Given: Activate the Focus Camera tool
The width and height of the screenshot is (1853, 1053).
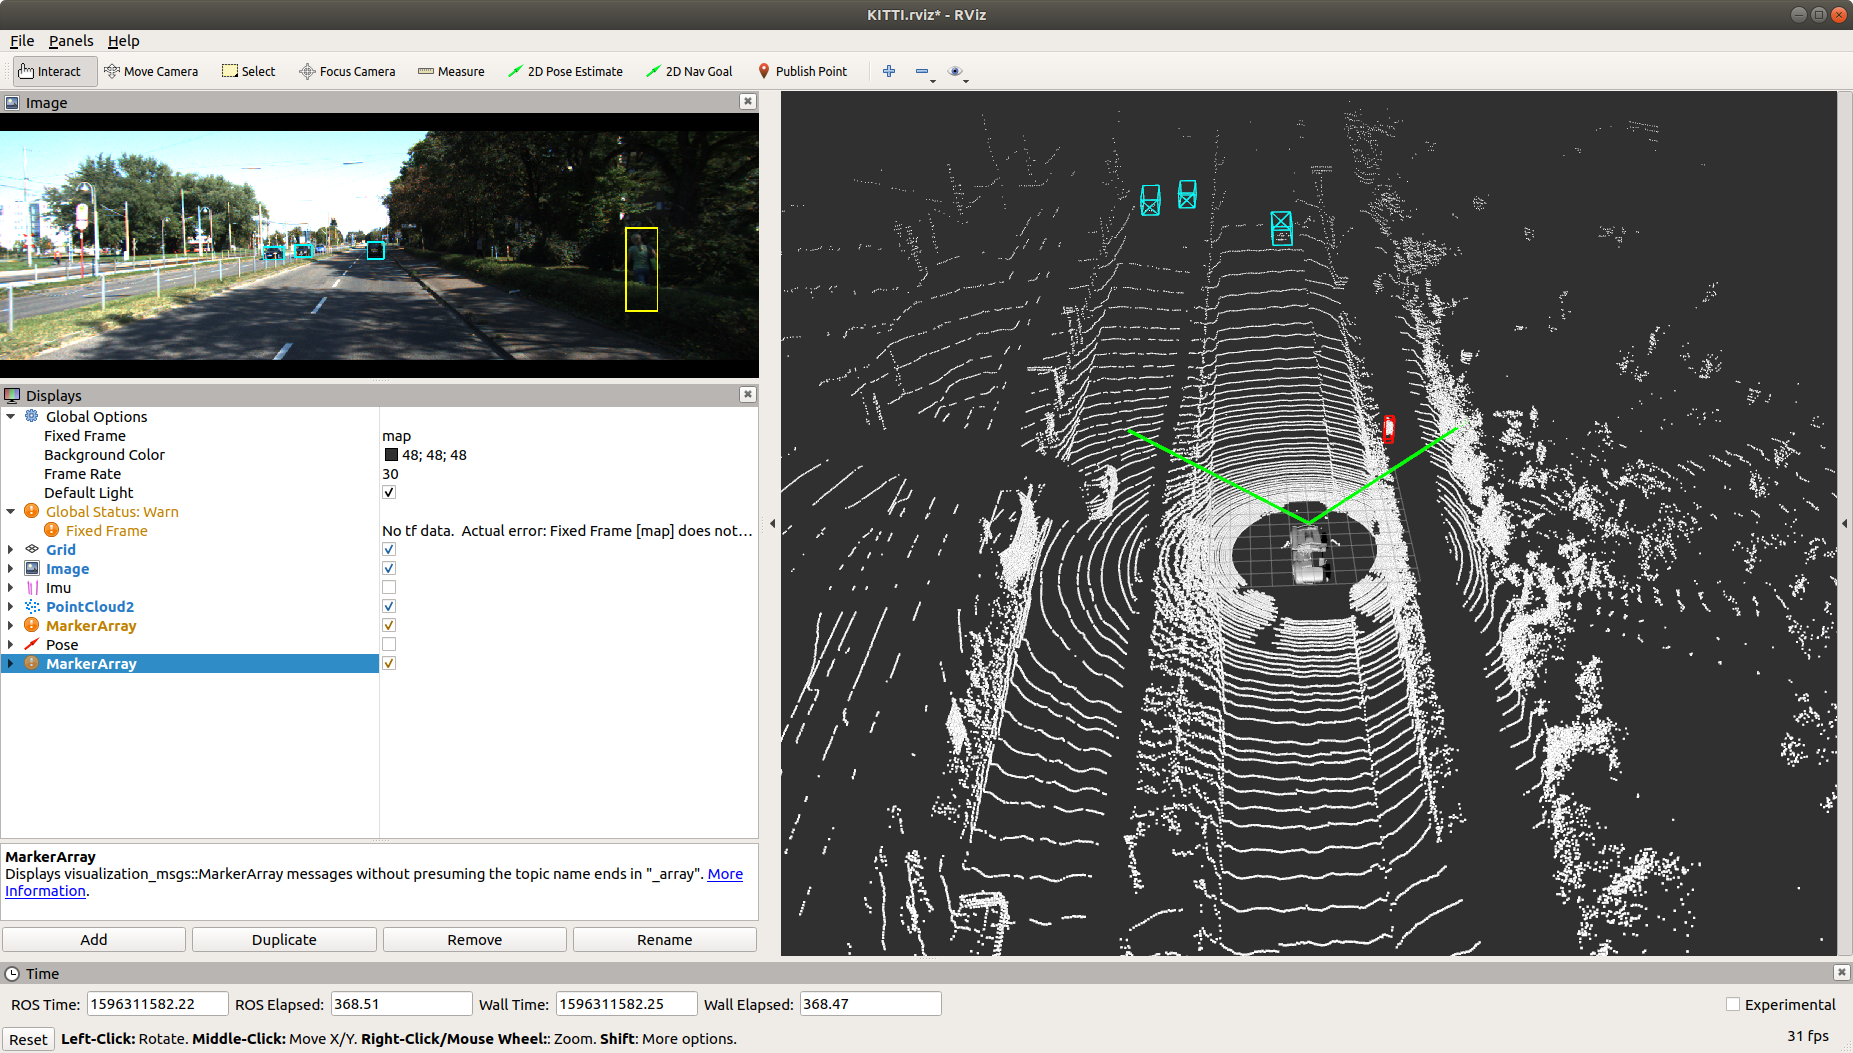Looking at the screenshot, I should (347, 71).
